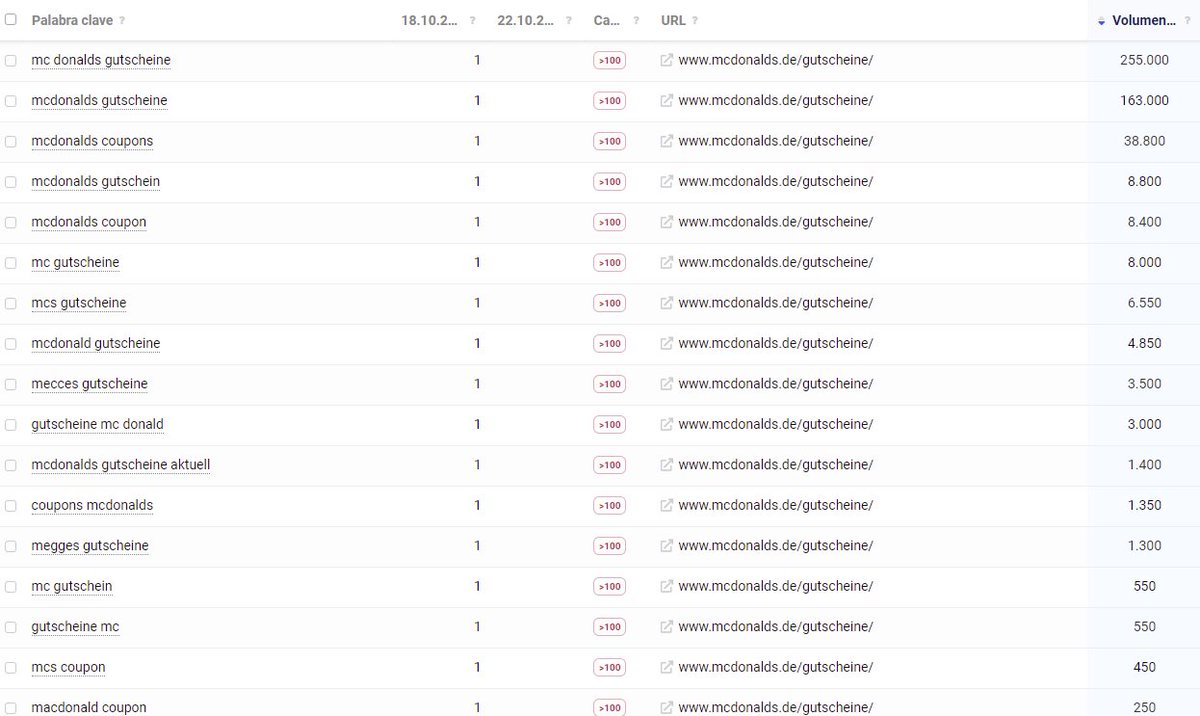The image size is (1200, 716).
Task: Check the box for 'mc donalds gutscheine'
Action: click(x=10, y=60)
